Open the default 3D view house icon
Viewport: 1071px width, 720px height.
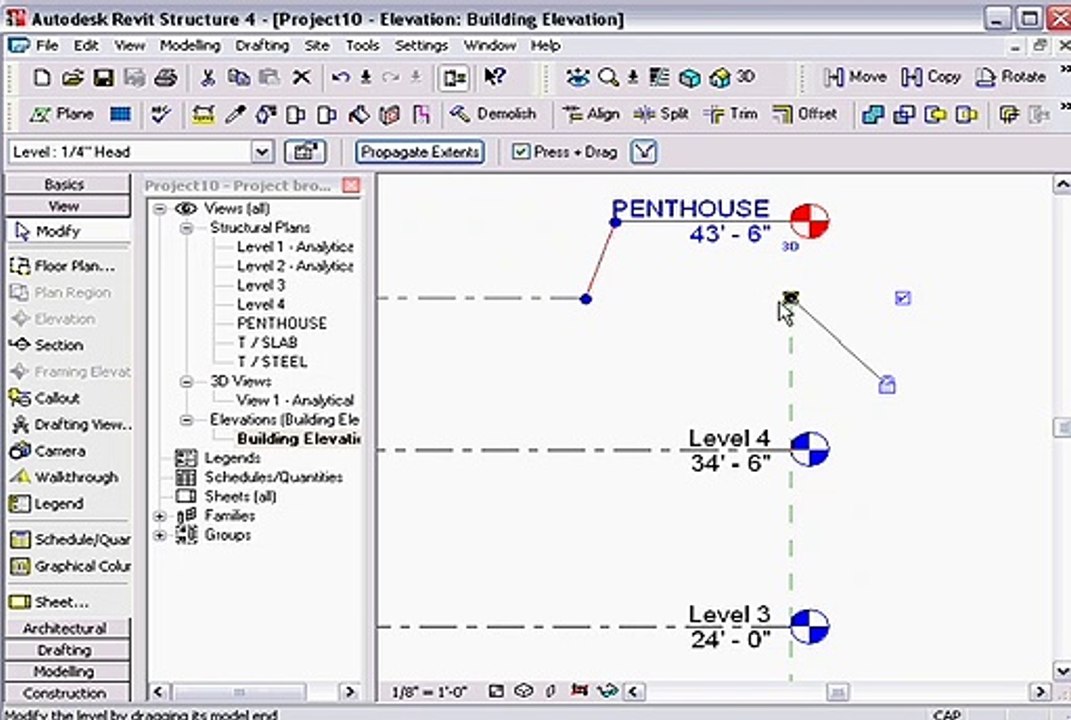[x=719, y=78]
